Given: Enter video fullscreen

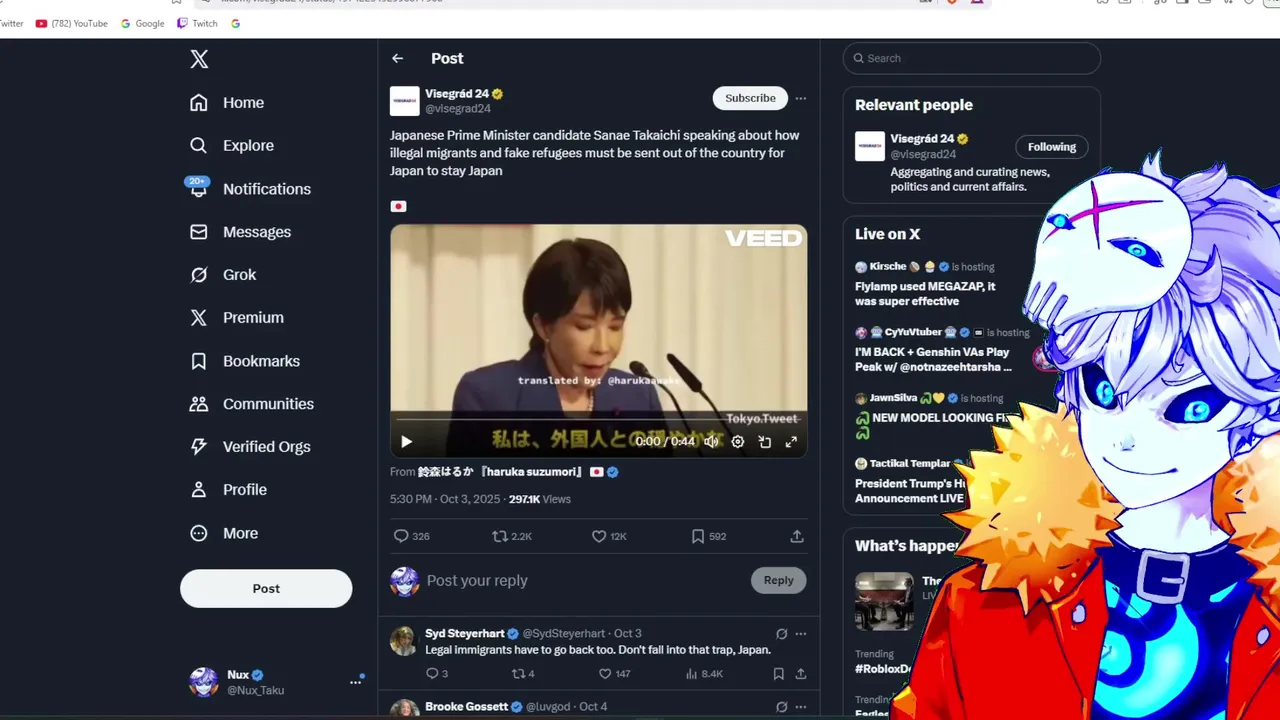Looking at the screenshot, I should click(791, 441).
